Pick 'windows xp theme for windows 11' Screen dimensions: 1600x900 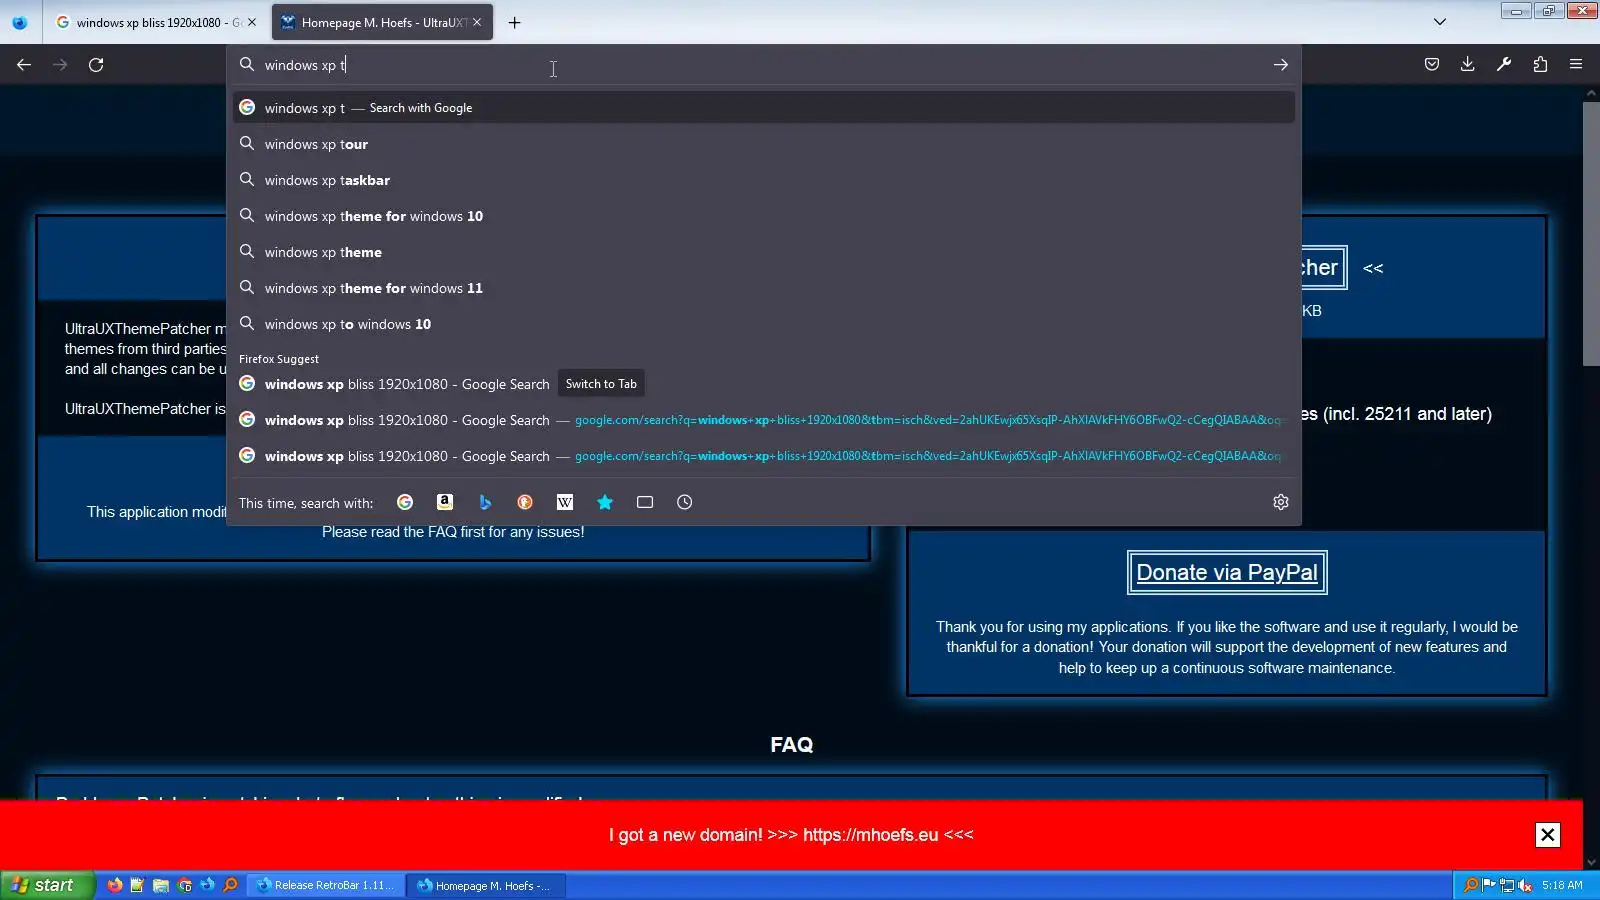click(764, 288)
